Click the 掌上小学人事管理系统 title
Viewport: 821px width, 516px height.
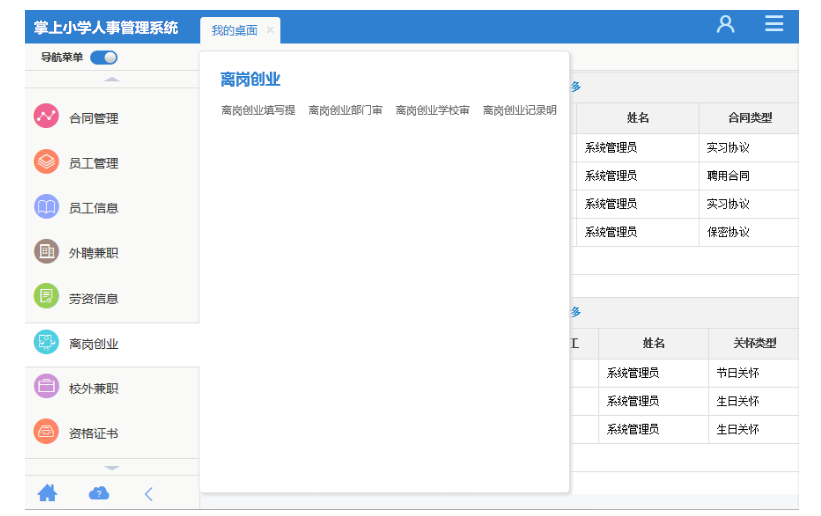pos(106,27)
